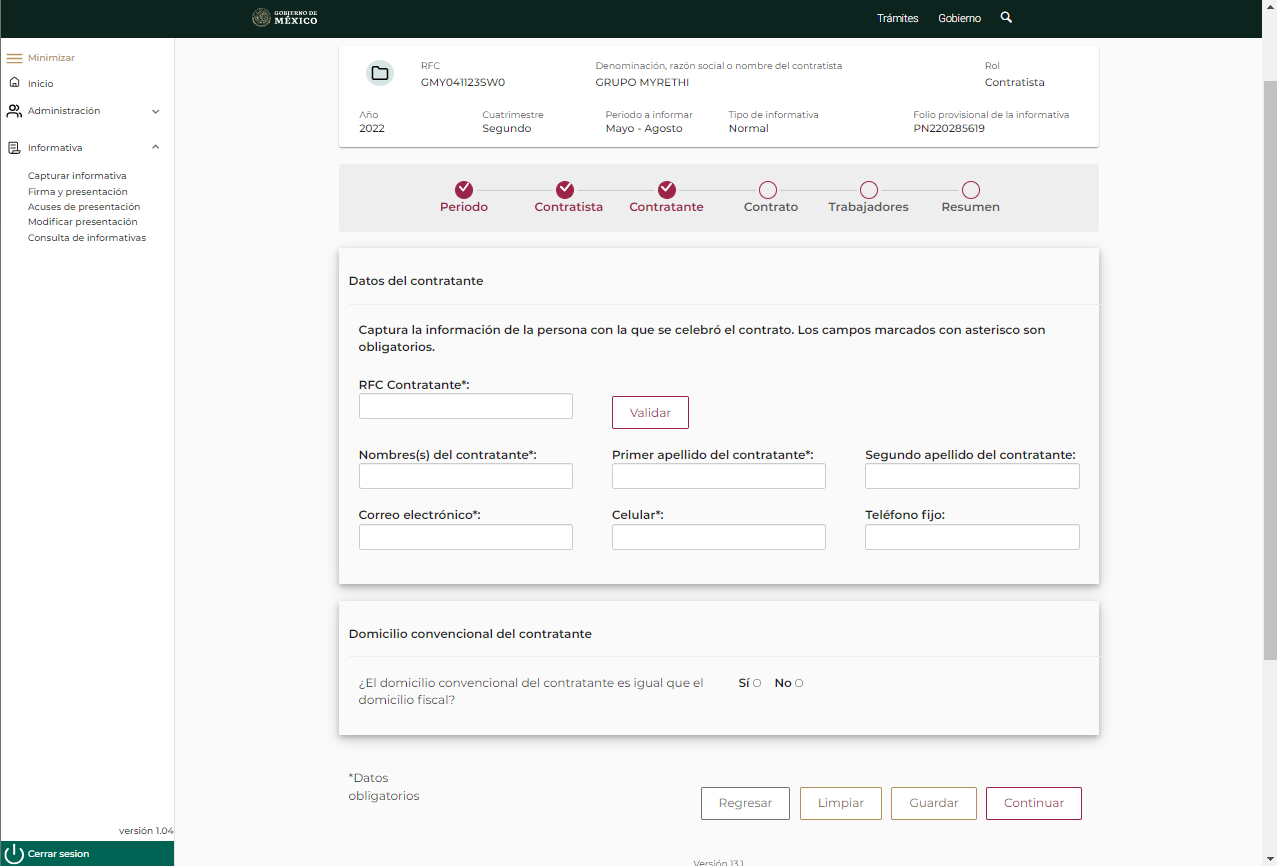Expand the Administración sidebar section

tap(155, 111)
